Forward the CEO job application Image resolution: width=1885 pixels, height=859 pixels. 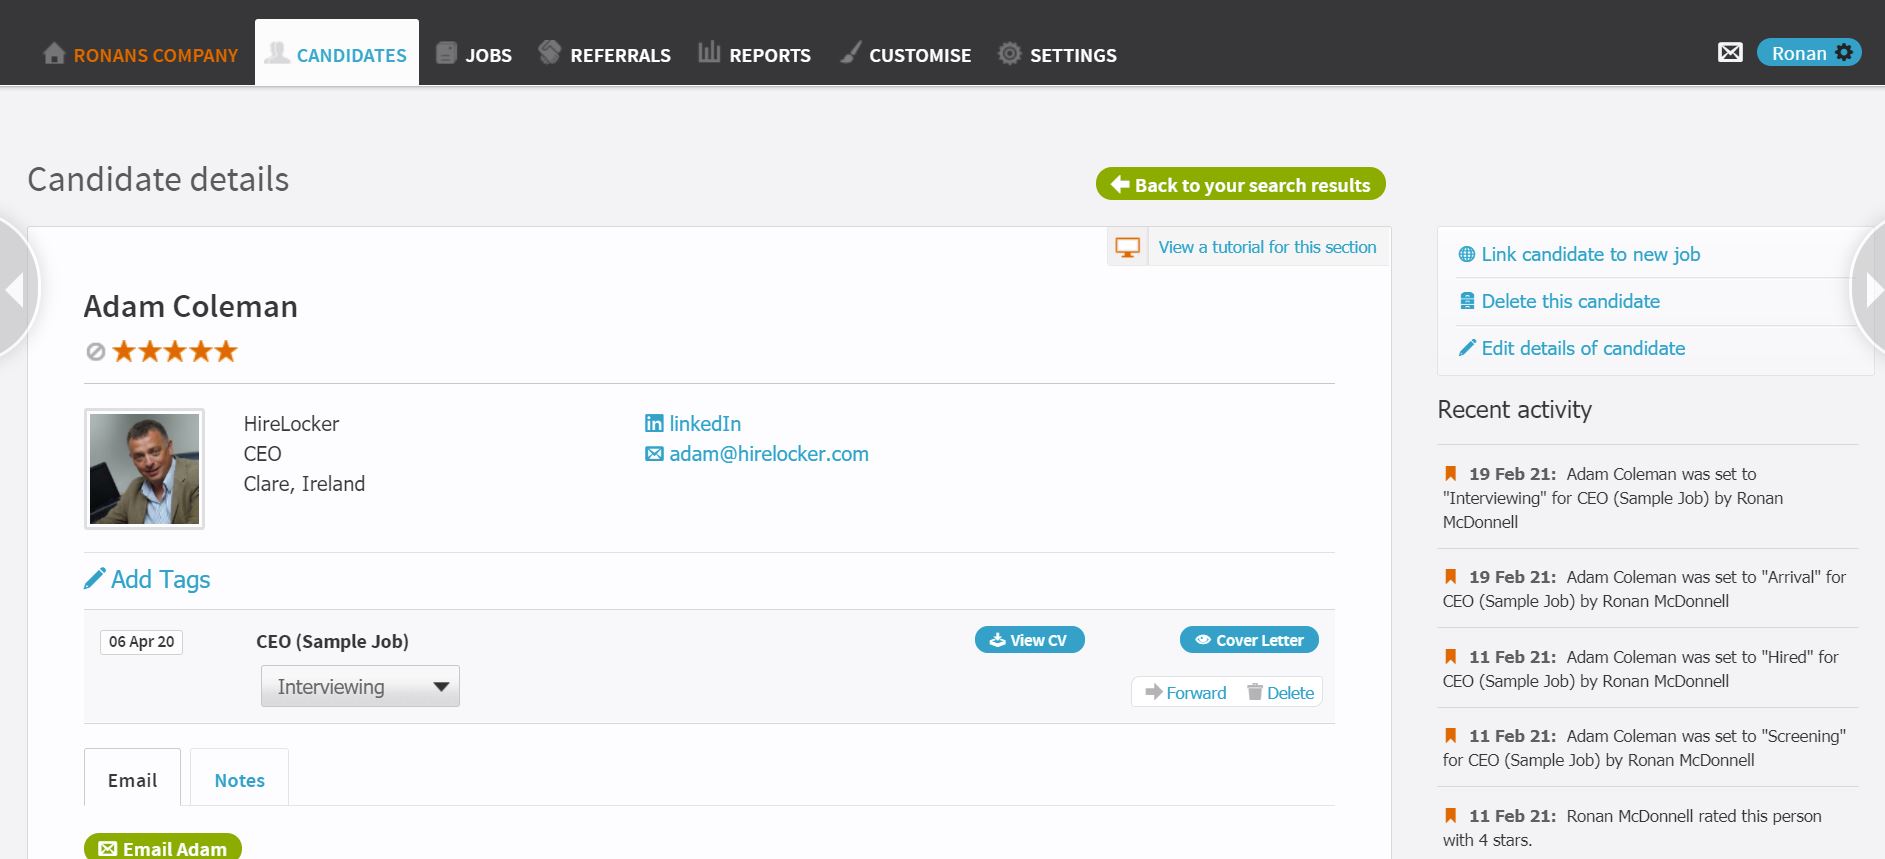click(1186, 693)
